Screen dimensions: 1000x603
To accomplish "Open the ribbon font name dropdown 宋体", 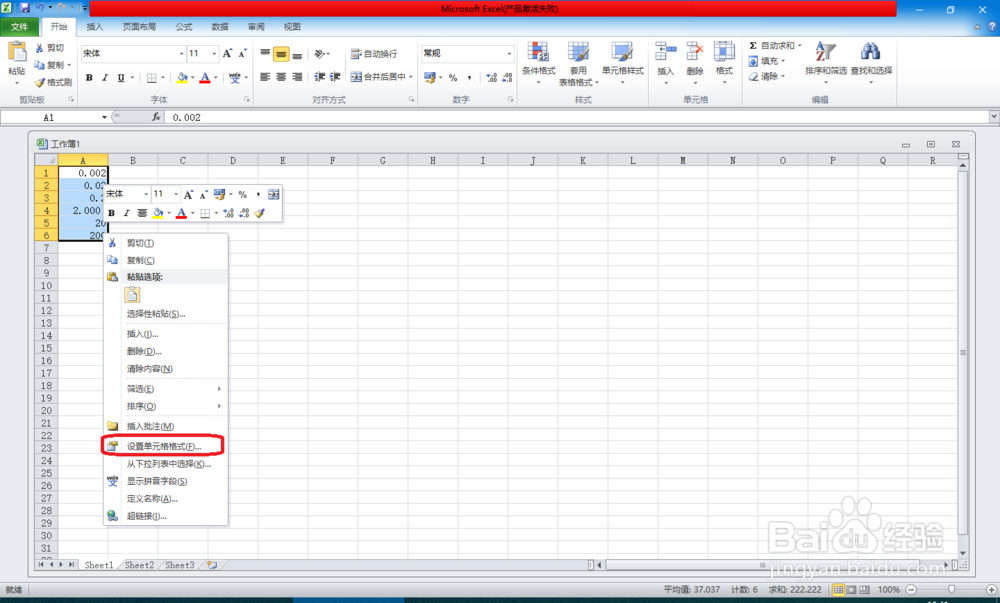I will 181,54.
